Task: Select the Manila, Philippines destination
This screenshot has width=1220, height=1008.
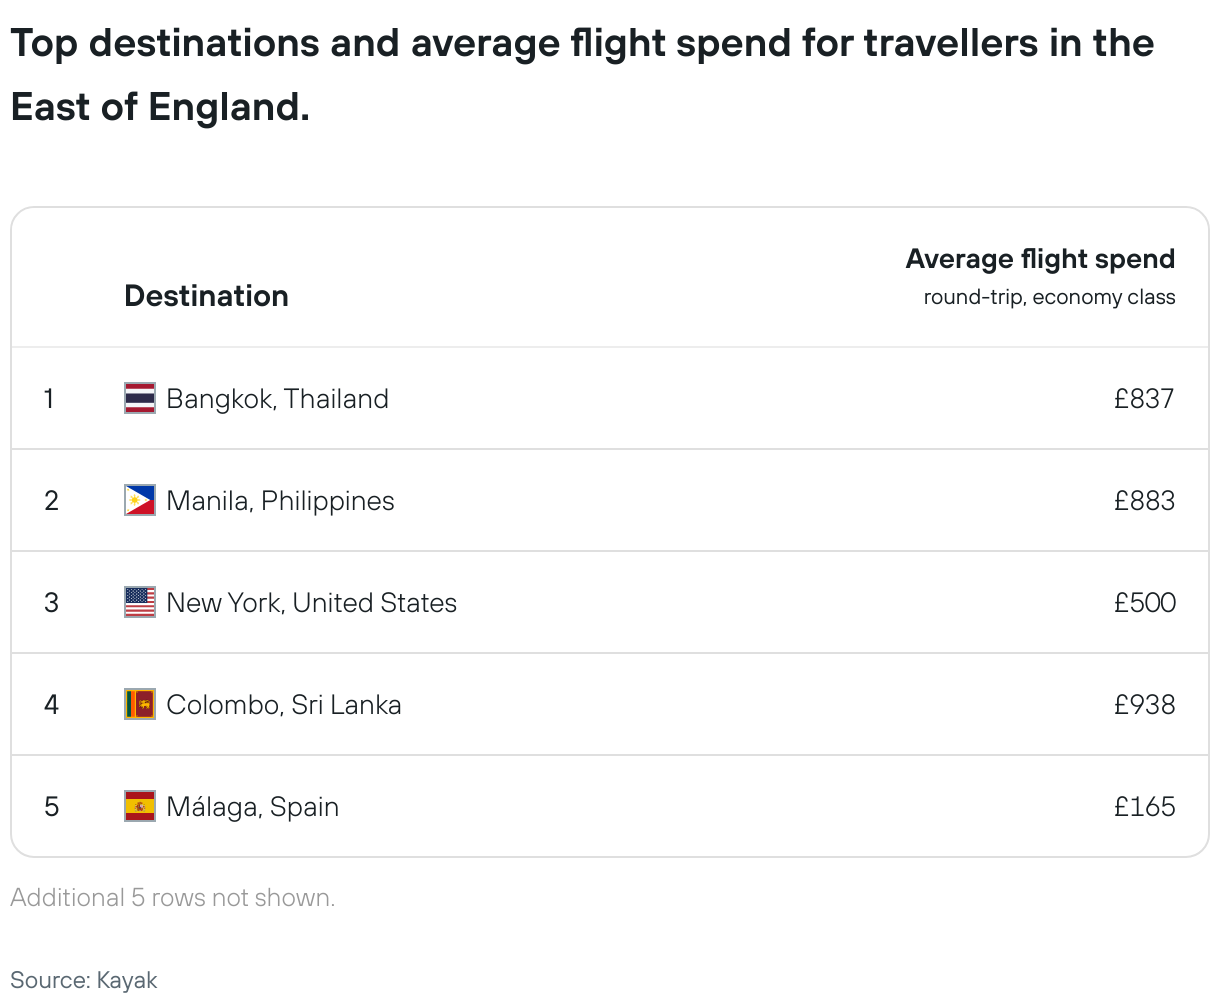Action: (280, 500)
